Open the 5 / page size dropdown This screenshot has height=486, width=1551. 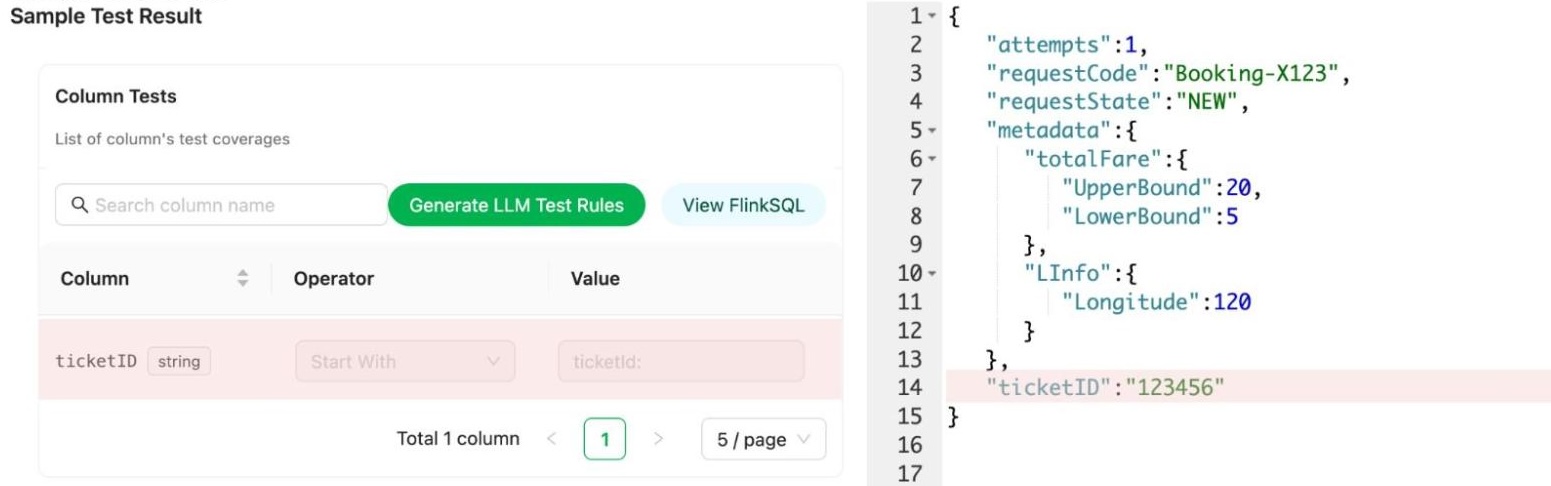point(764,439)
